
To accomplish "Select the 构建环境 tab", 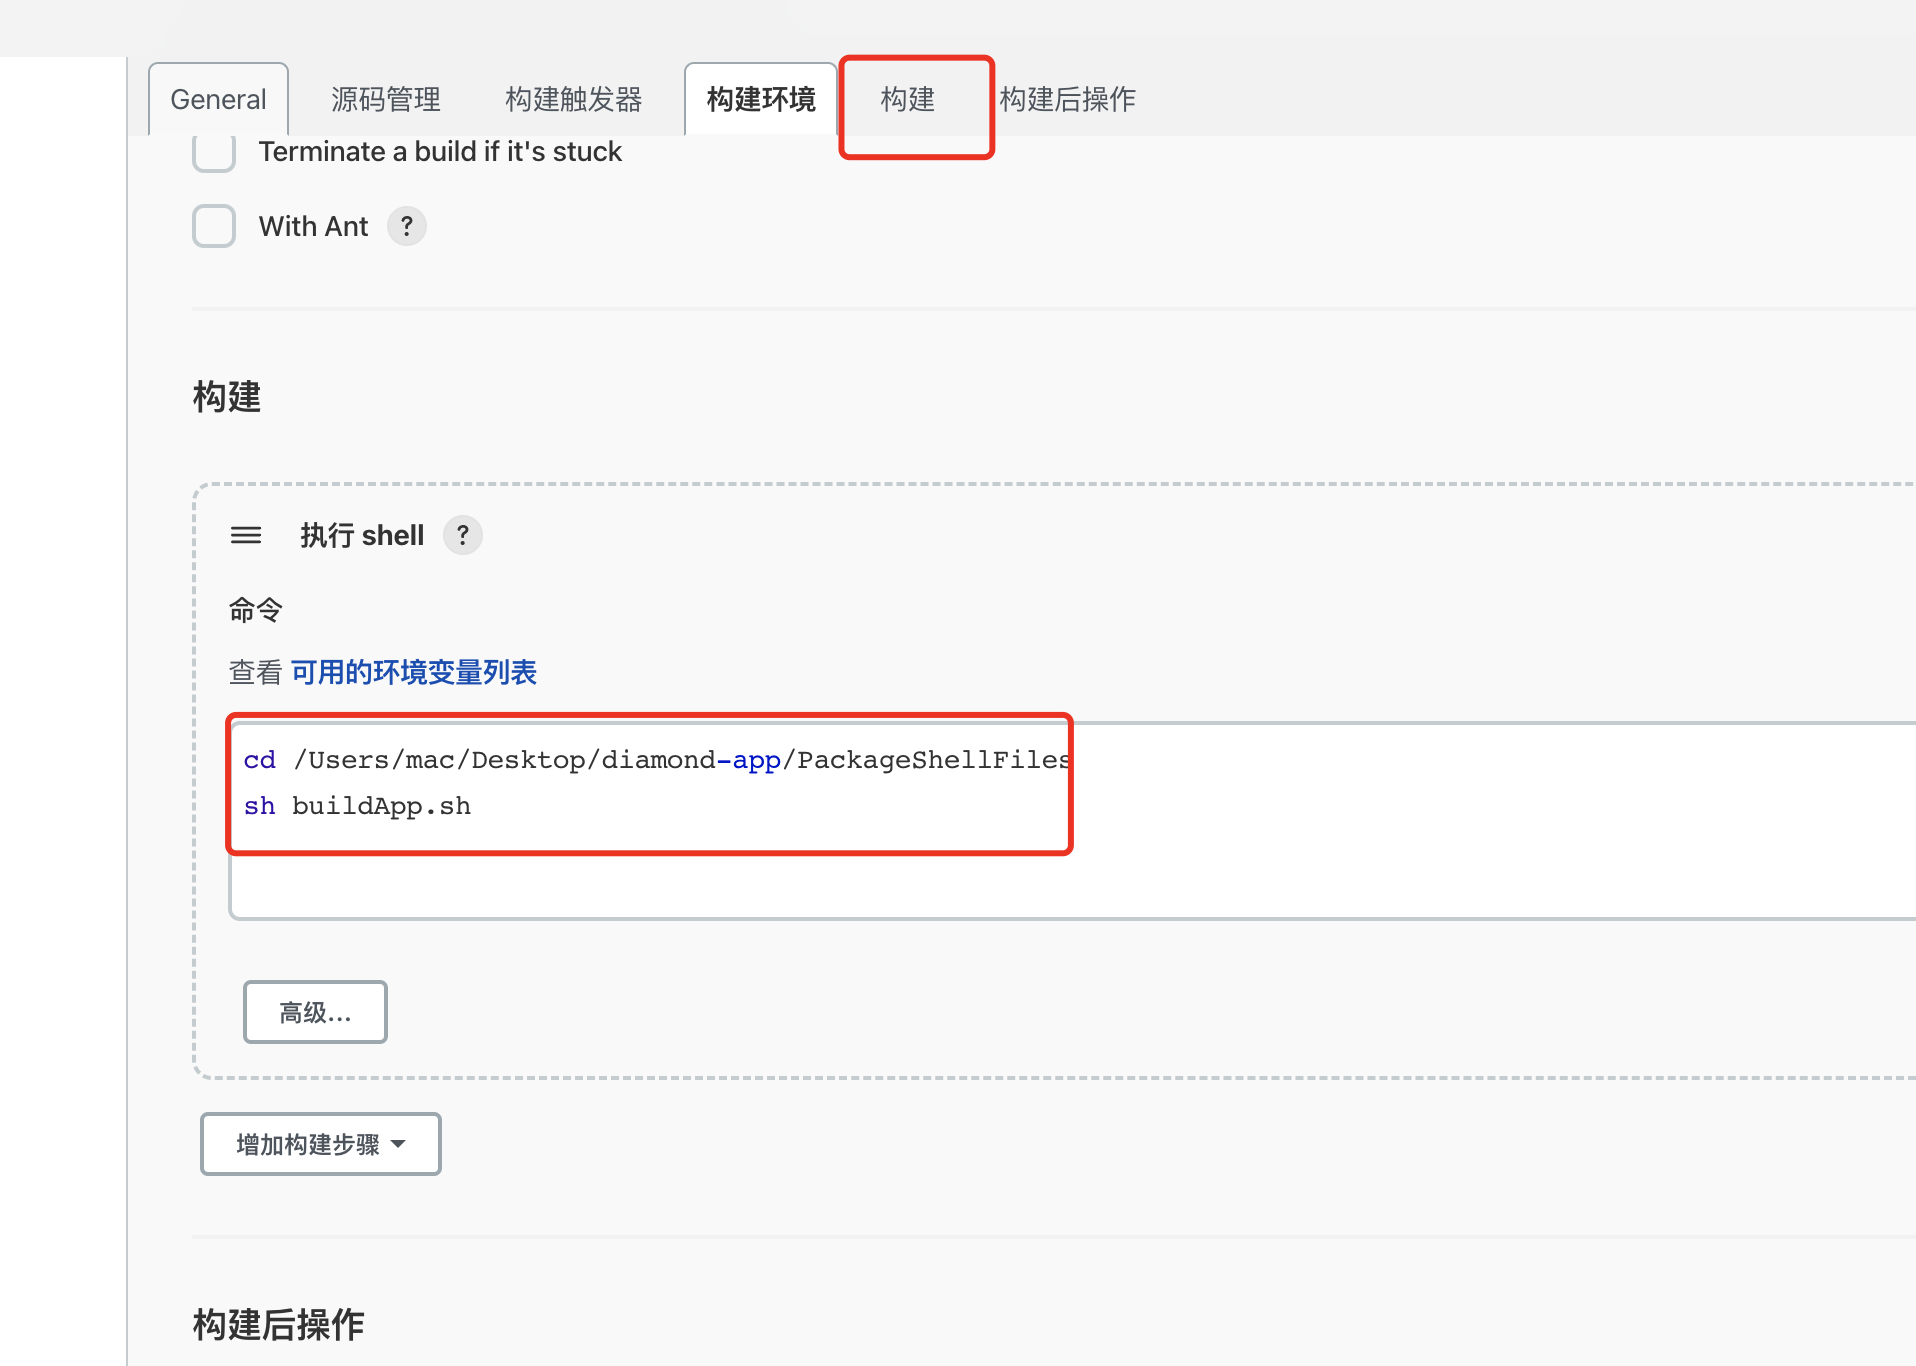I will click(x=761, y=99).
